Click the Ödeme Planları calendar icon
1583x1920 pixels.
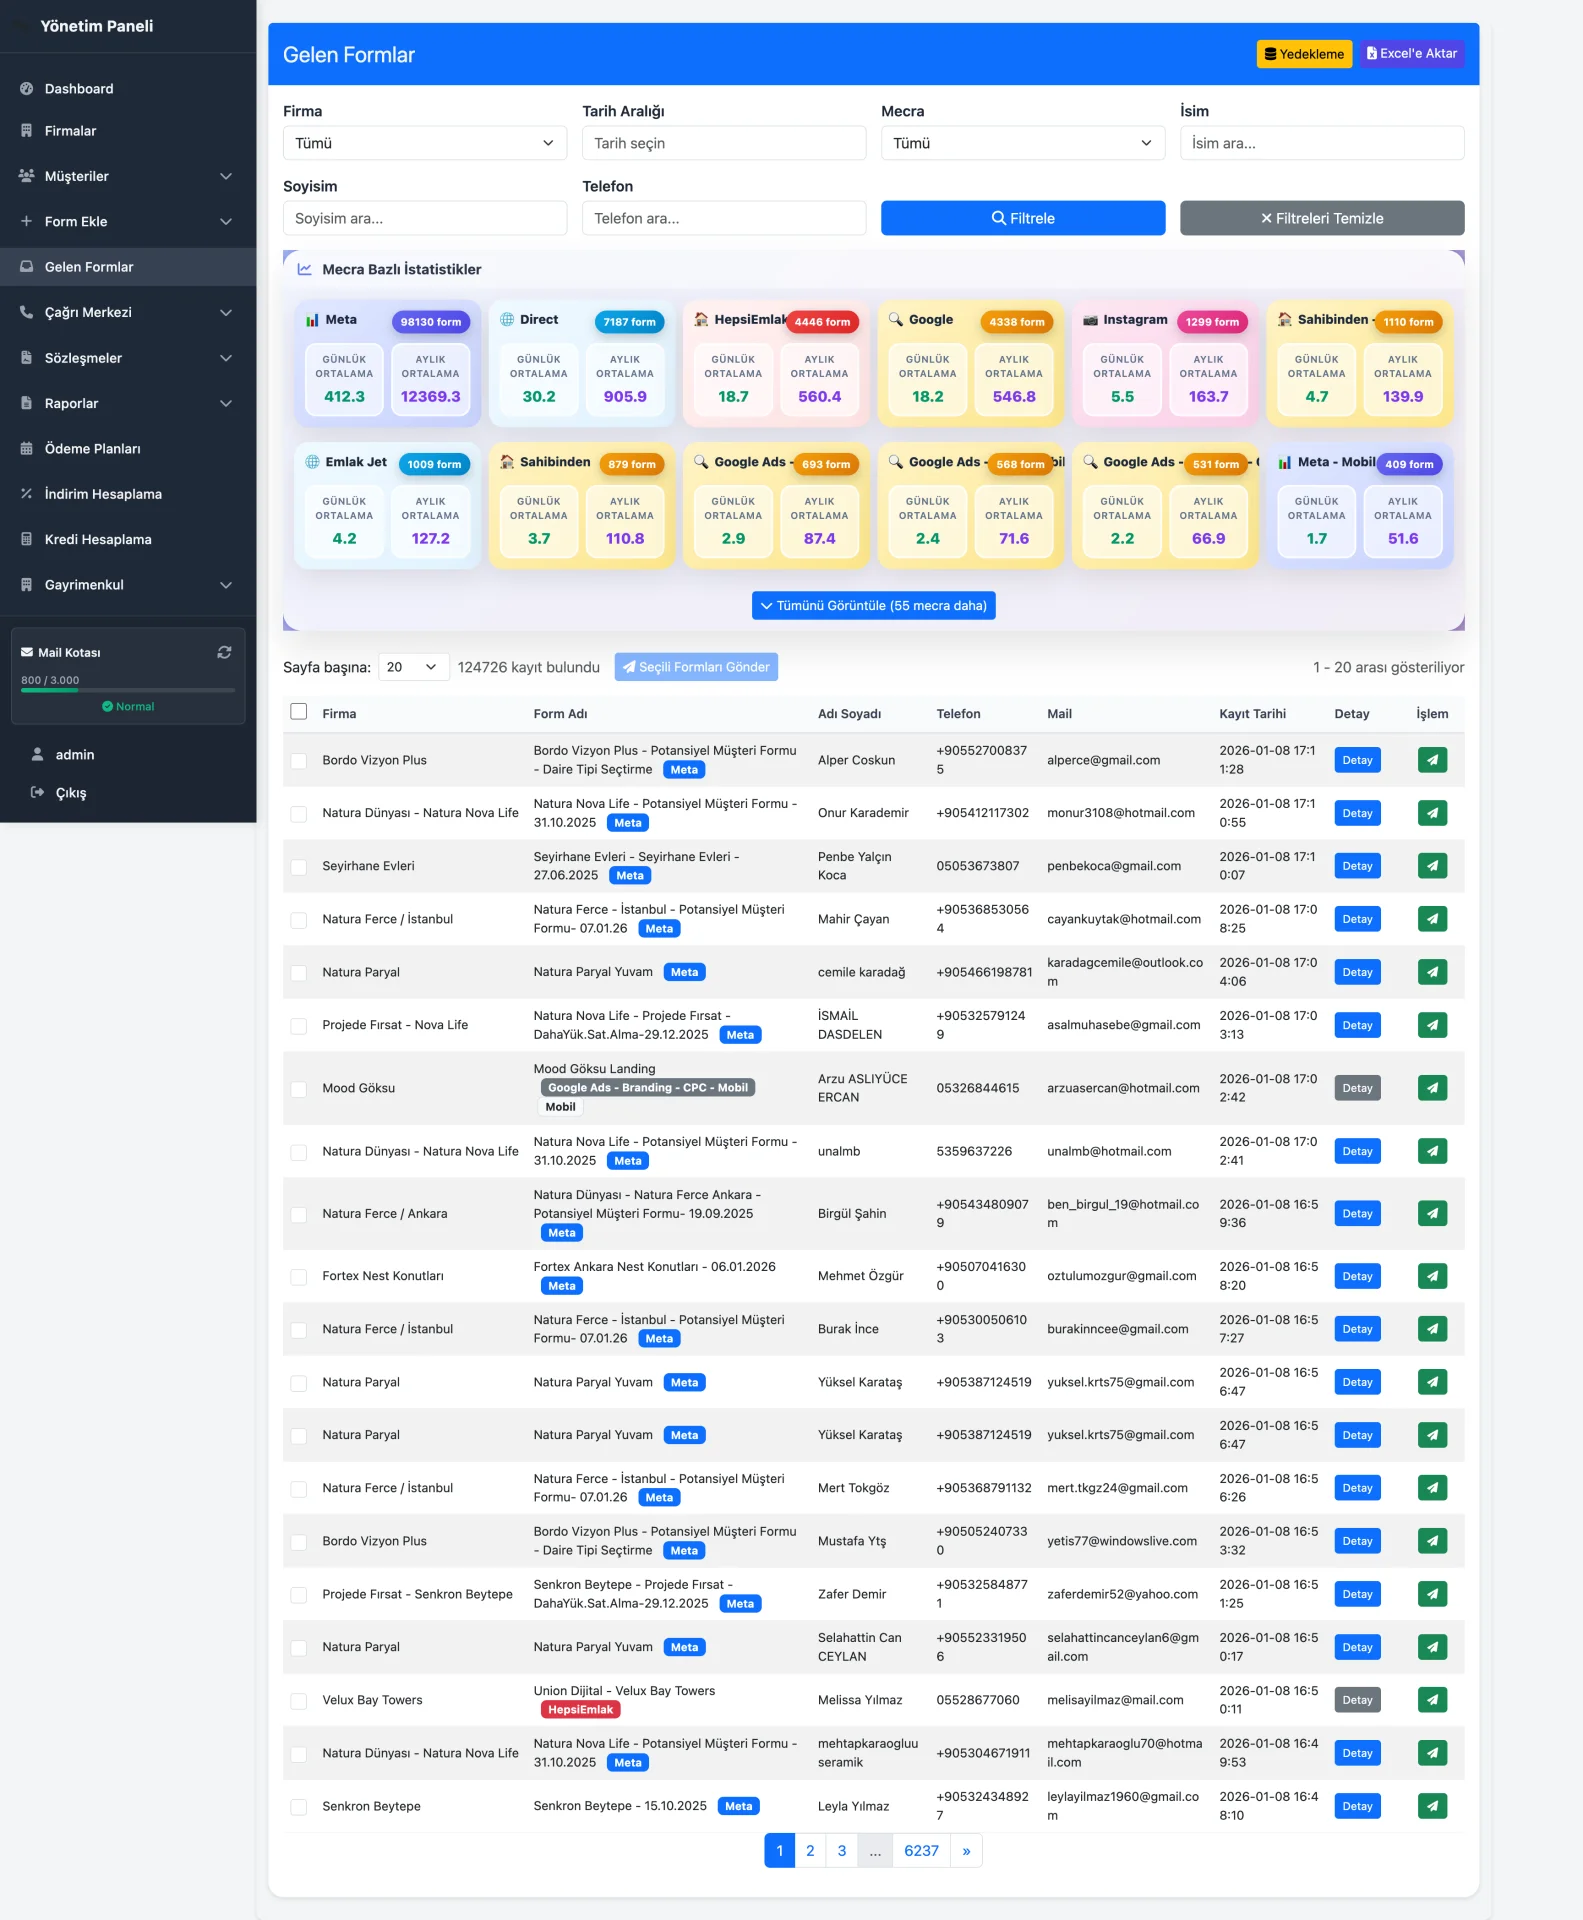pos(27,449)
